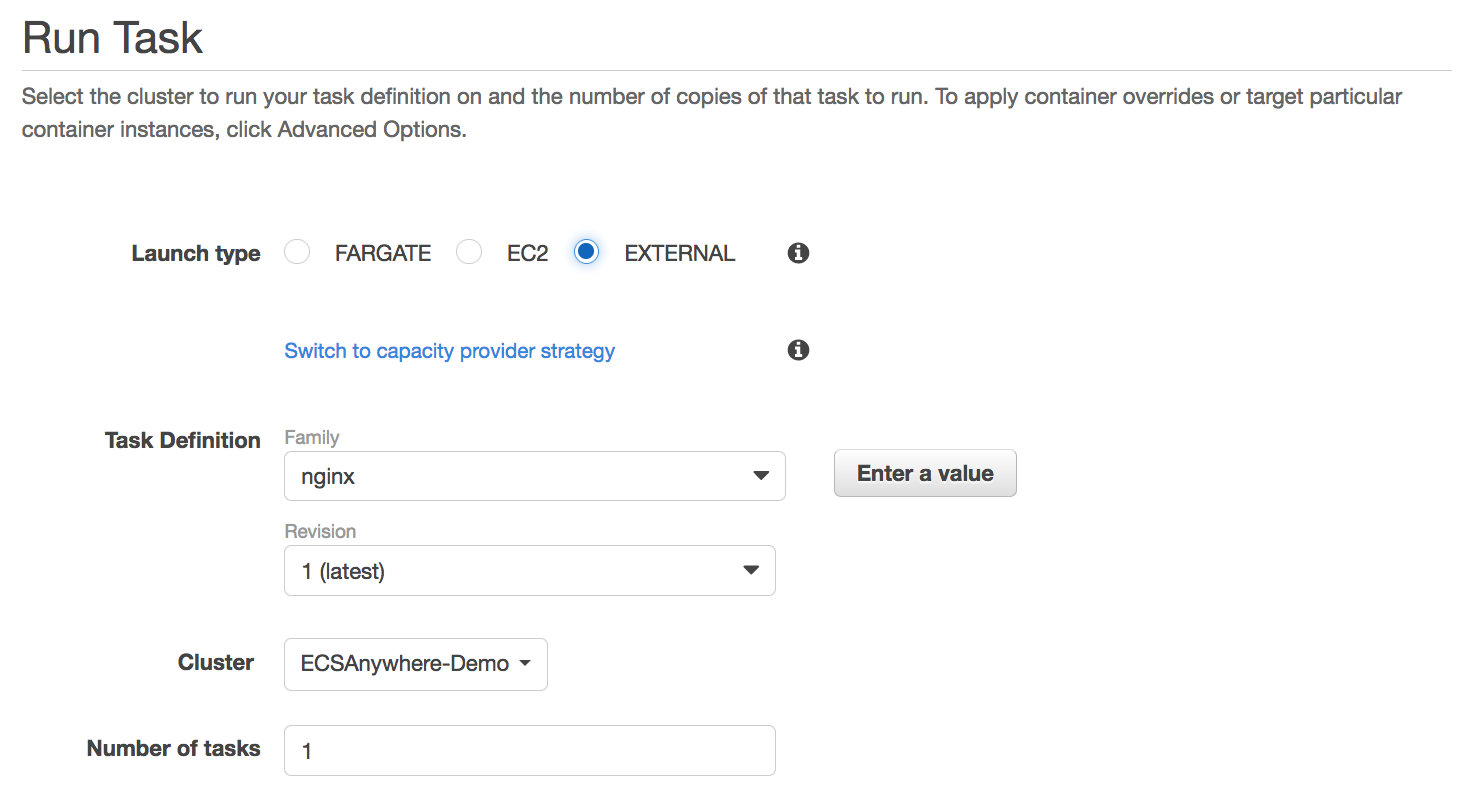
Task: Click the Family dropdown arrow
Action: 760,476
